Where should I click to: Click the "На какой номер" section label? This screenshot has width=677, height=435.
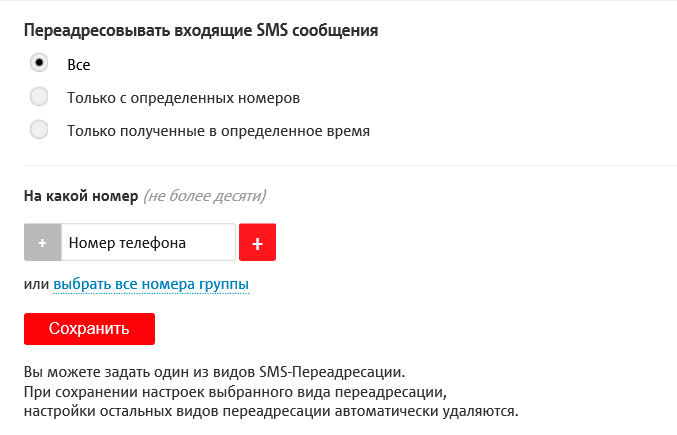[80, 196]
